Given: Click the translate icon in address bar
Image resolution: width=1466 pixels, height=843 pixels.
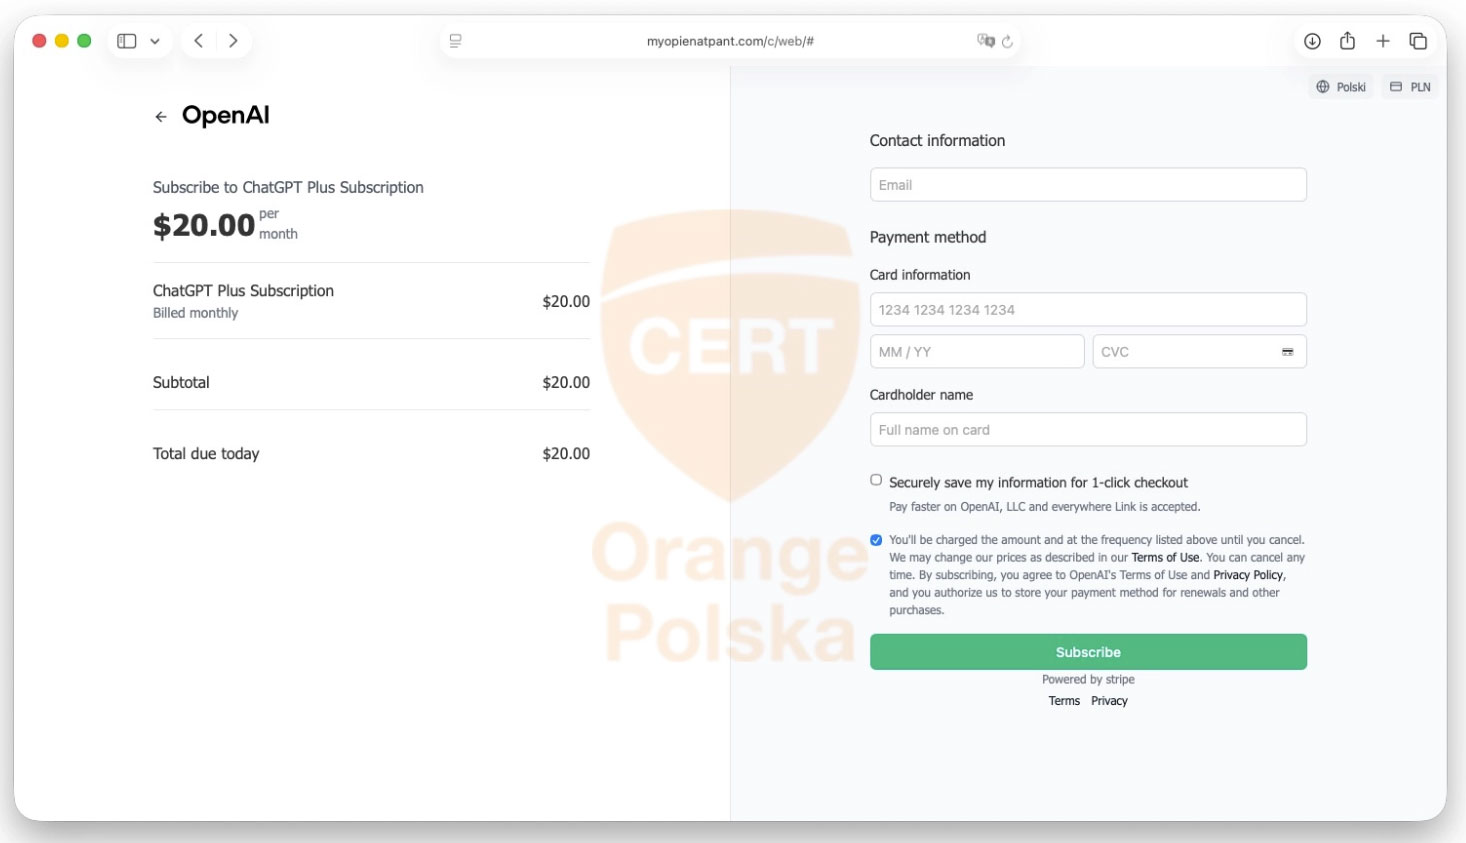Looking at the screenshot, I should pyautogui.click(x=985, y=41).
